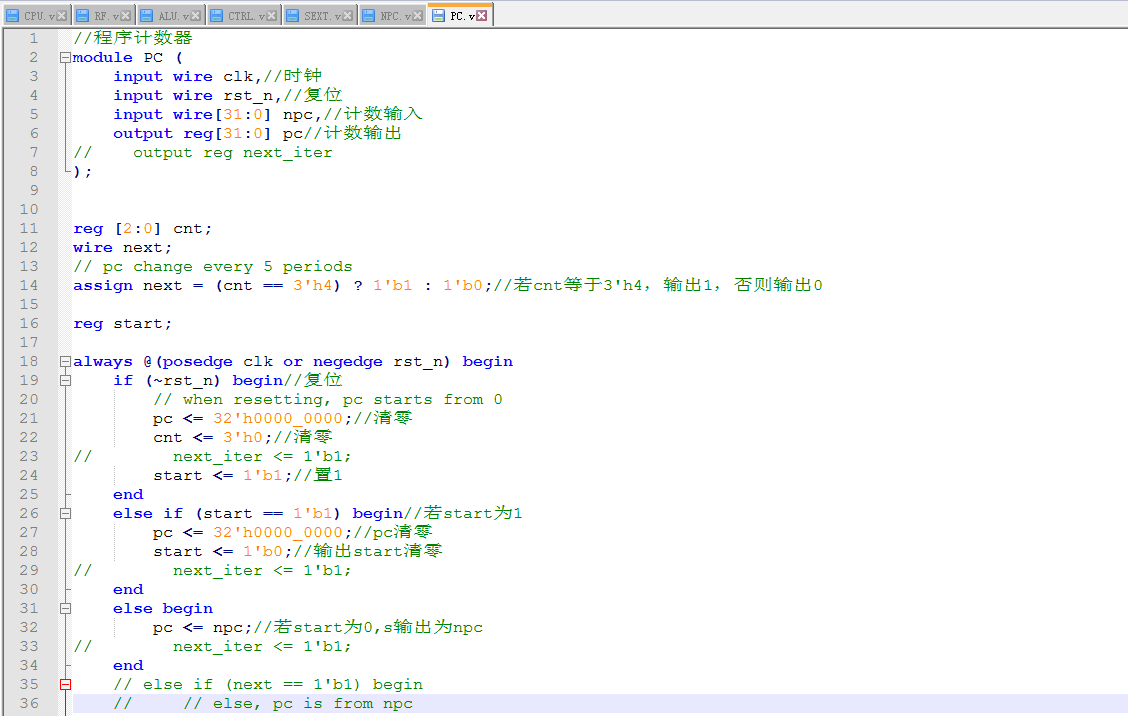The image size is (1128, 716).
Task: Click 'npc' in the input wire[31:0] declaration
Action: pos(298,114)
